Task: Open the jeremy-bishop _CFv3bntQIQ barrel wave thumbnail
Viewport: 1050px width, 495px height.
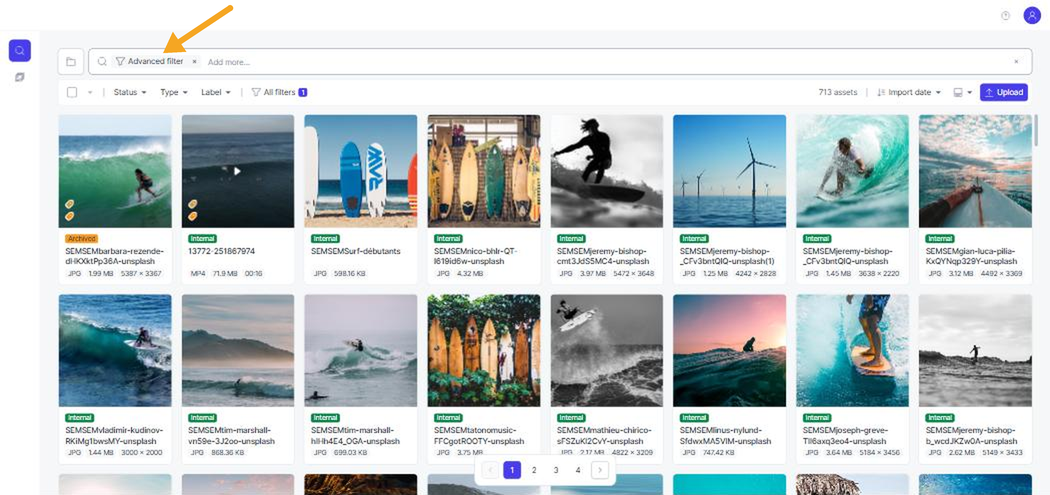Action: pos(852,171)
